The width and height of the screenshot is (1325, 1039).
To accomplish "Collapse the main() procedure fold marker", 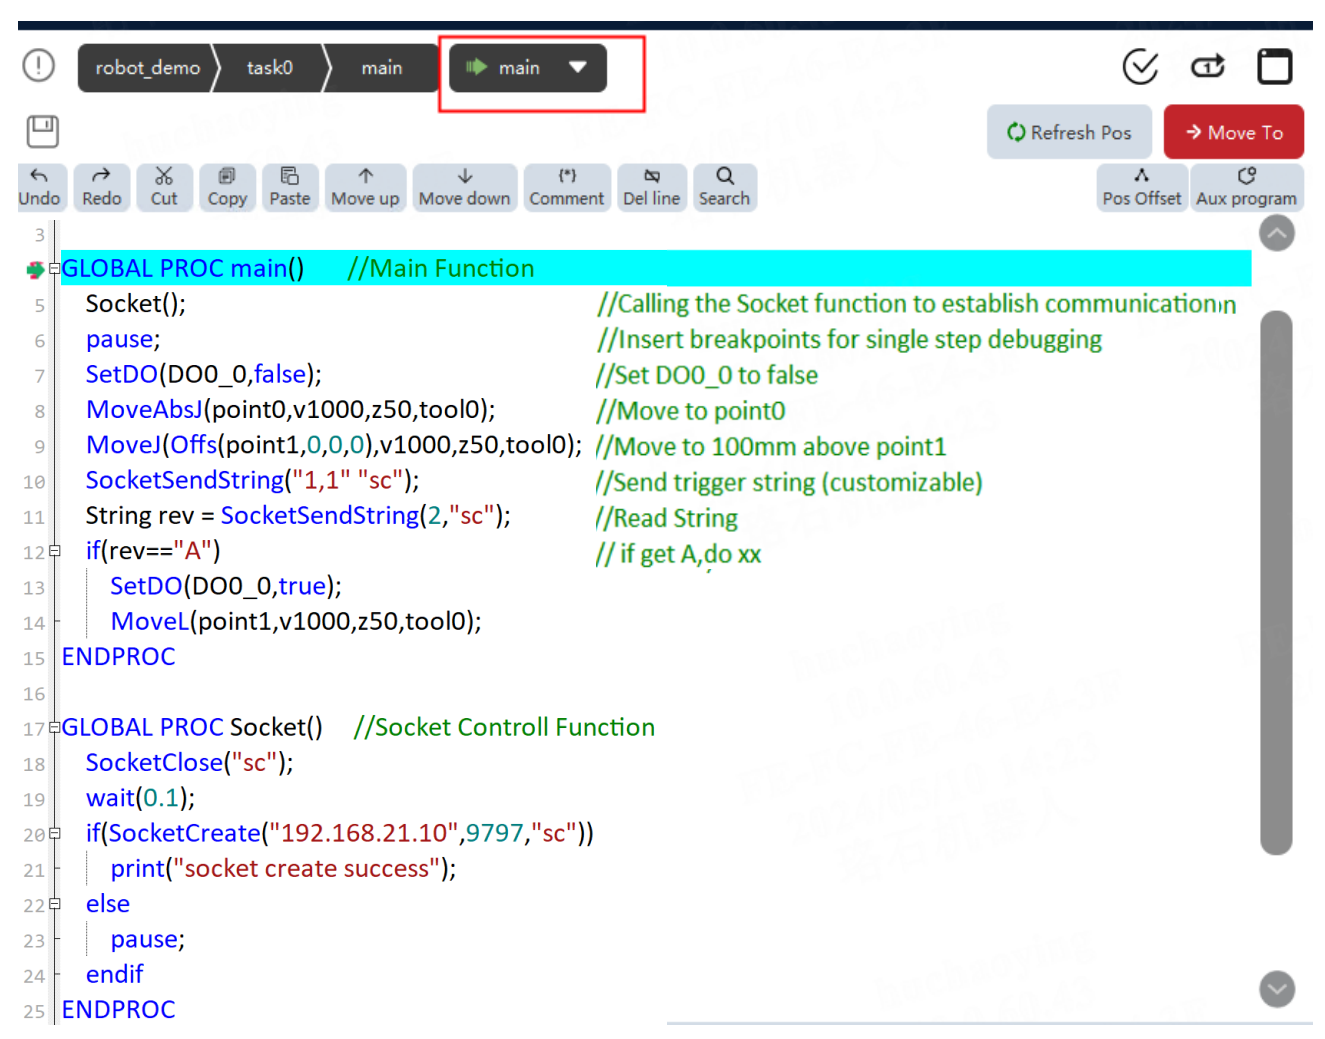I will (54, 269).
